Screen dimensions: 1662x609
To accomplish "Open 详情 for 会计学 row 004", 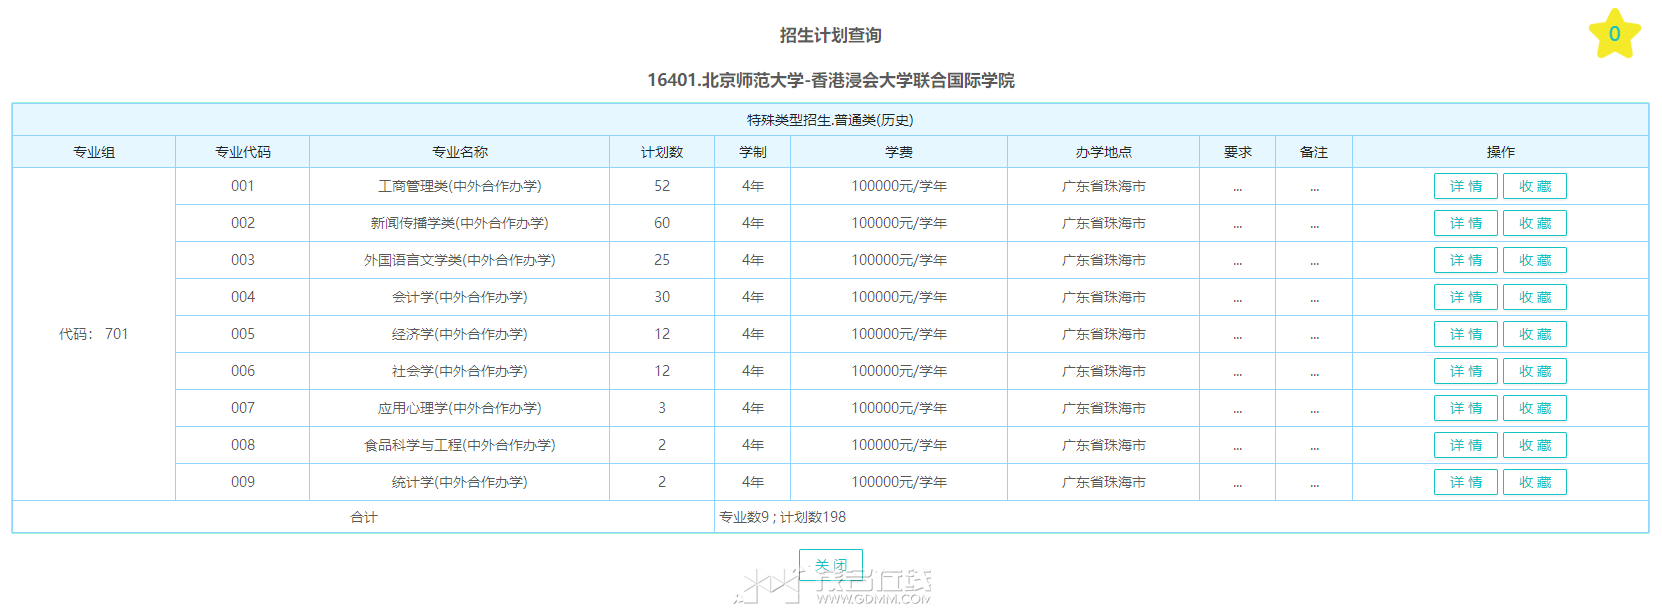I will pyautogui.click(x=1466, y=297).
